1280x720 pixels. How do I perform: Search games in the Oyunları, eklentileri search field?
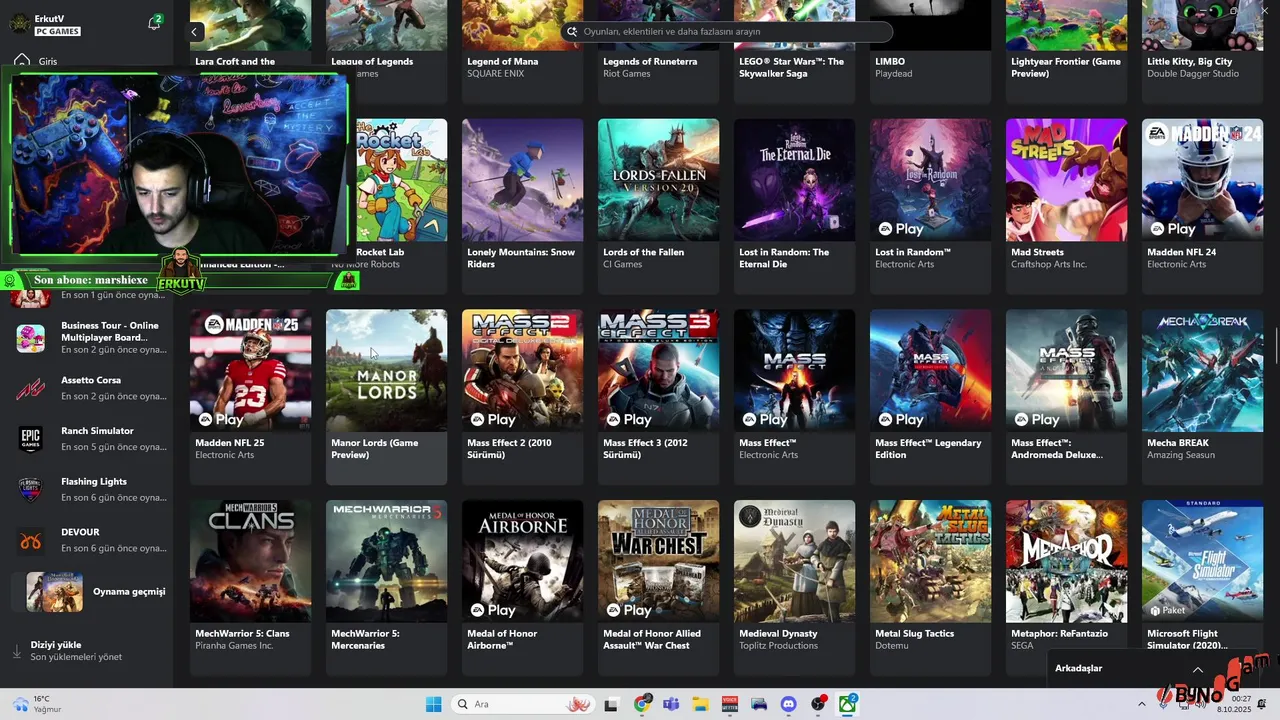tap(727, 32)
